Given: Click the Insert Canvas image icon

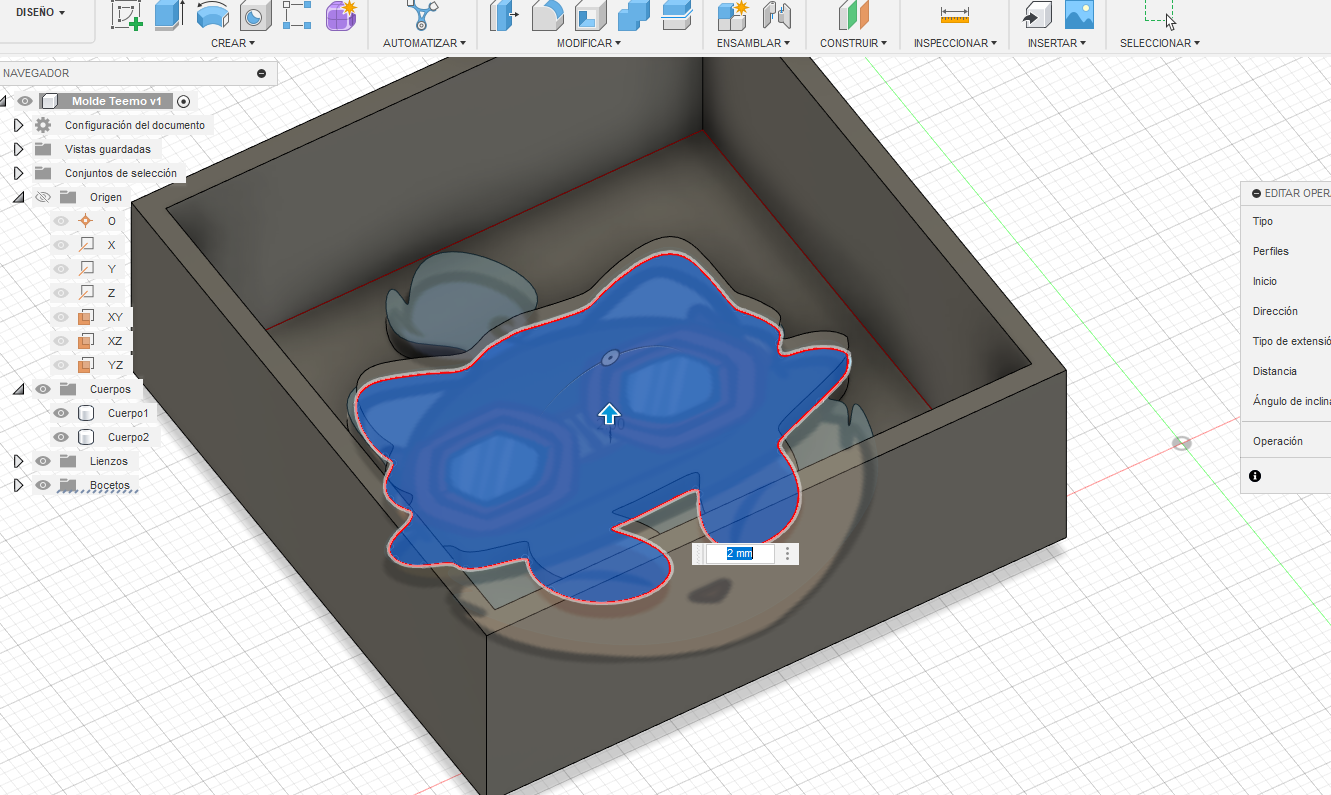Looking at the screenshot, I should tap(1079, 14).
